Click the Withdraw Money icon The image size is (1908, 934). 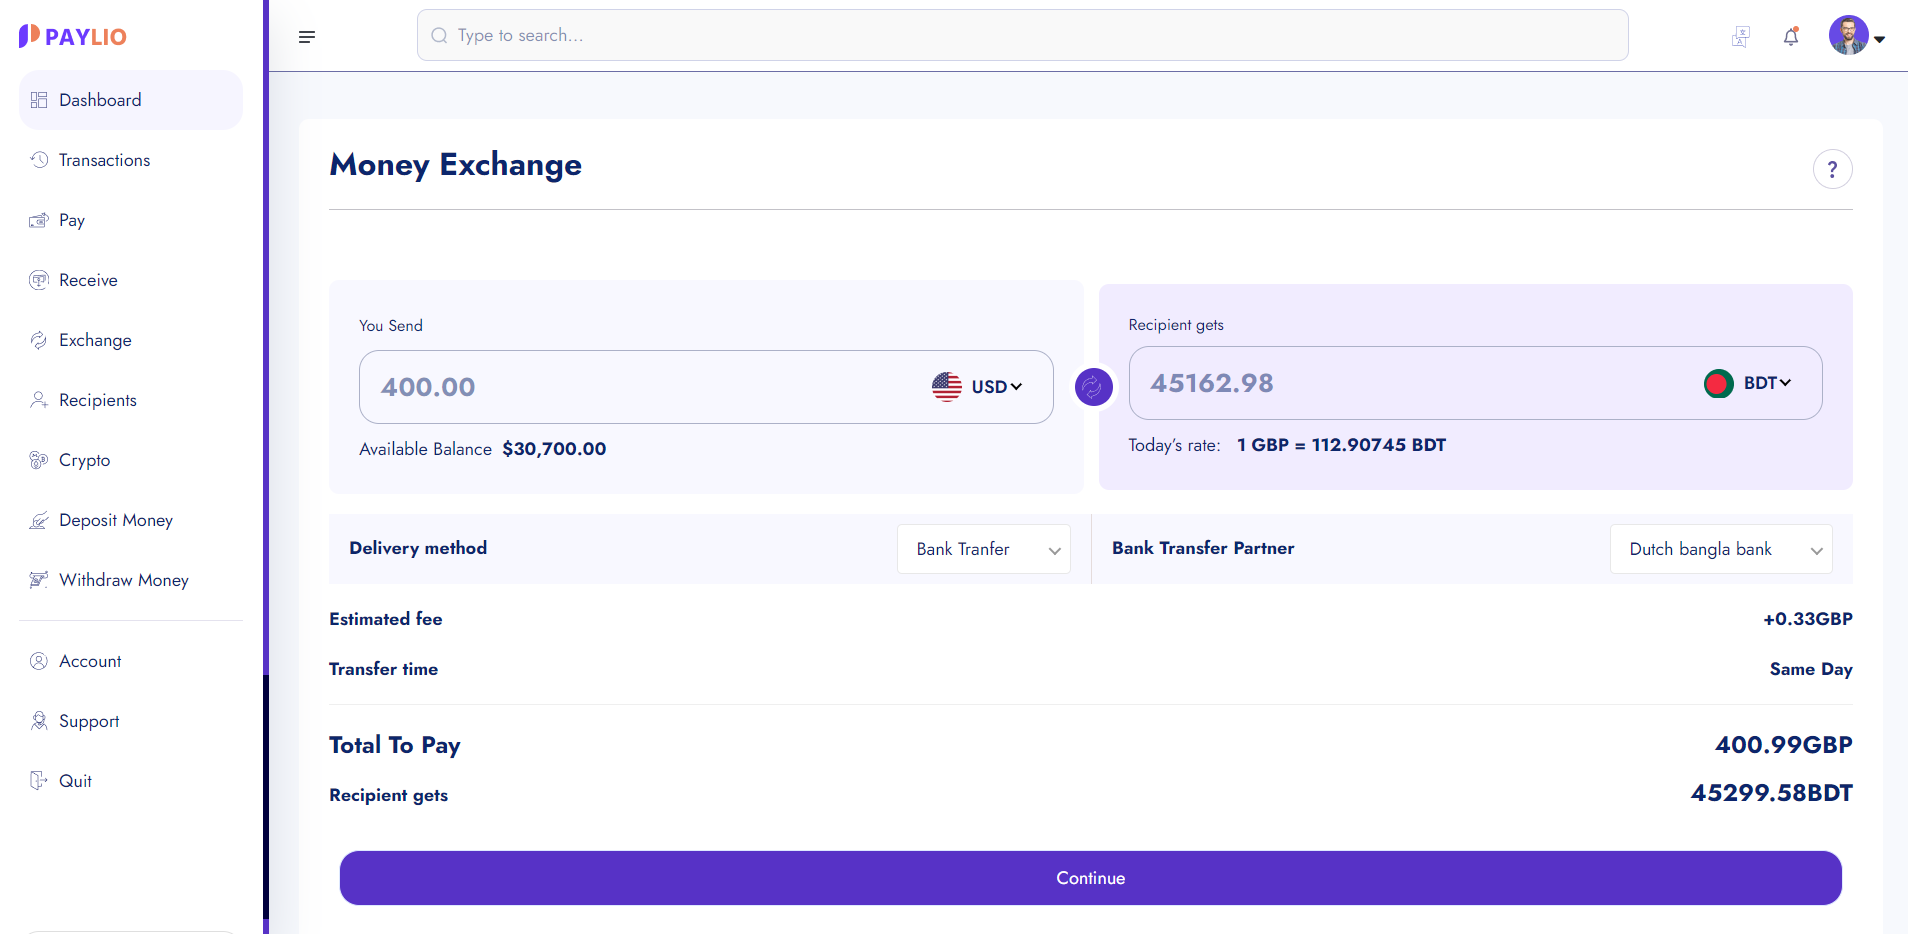point(39,580)
